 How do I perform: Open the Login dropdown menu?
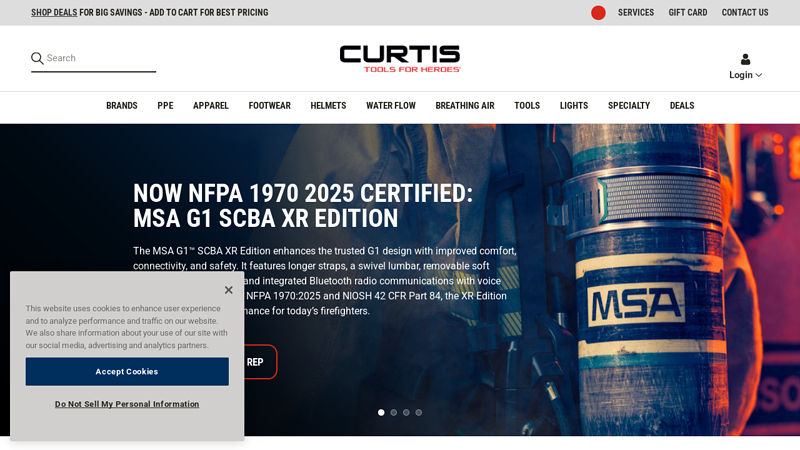point(745,75)
